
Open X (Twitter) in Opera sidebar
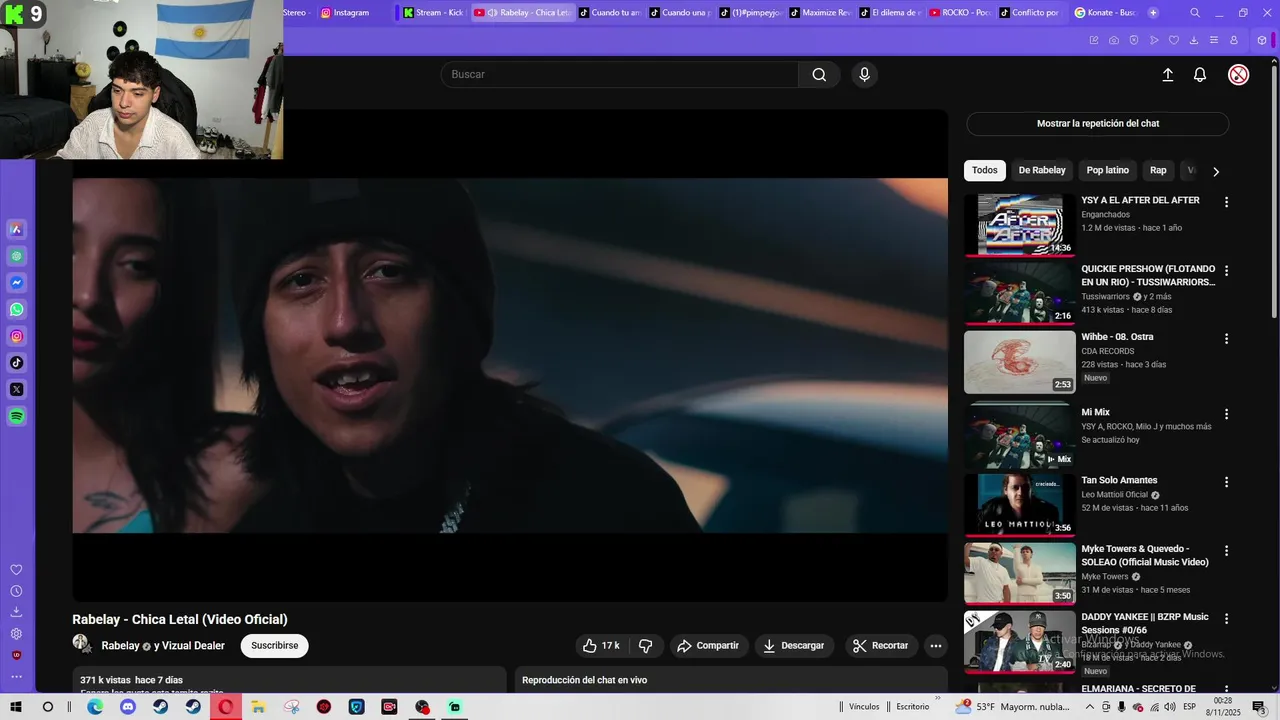click(x=17, y=389)
